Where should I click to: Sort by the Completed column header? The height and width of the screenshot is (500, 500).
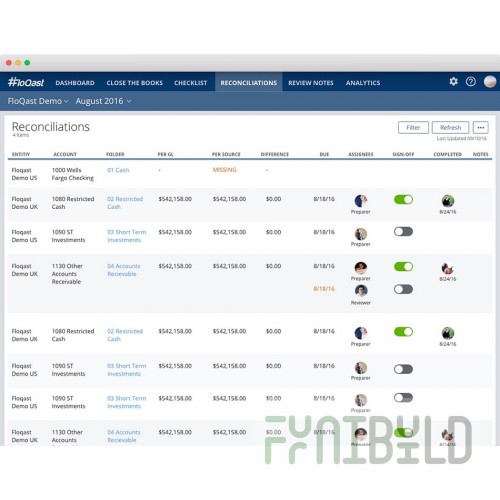coord(447,154)
